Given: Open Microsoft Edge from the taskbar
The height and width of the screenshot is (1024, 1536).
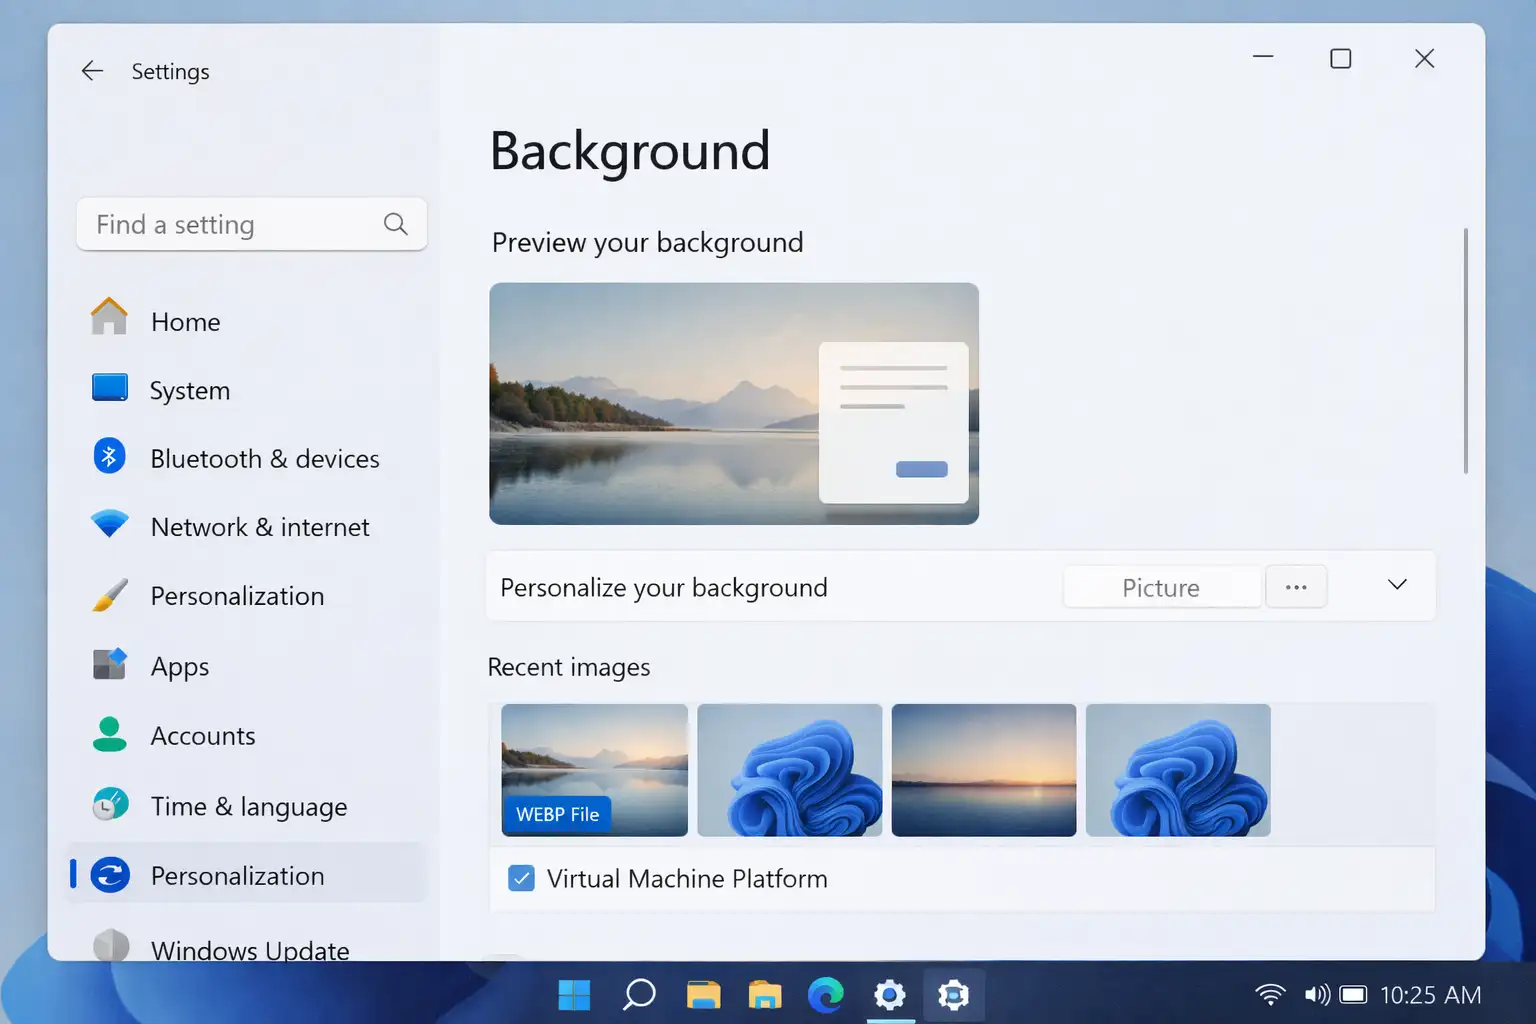Looking at the screenshot, I should pos(826,994).
